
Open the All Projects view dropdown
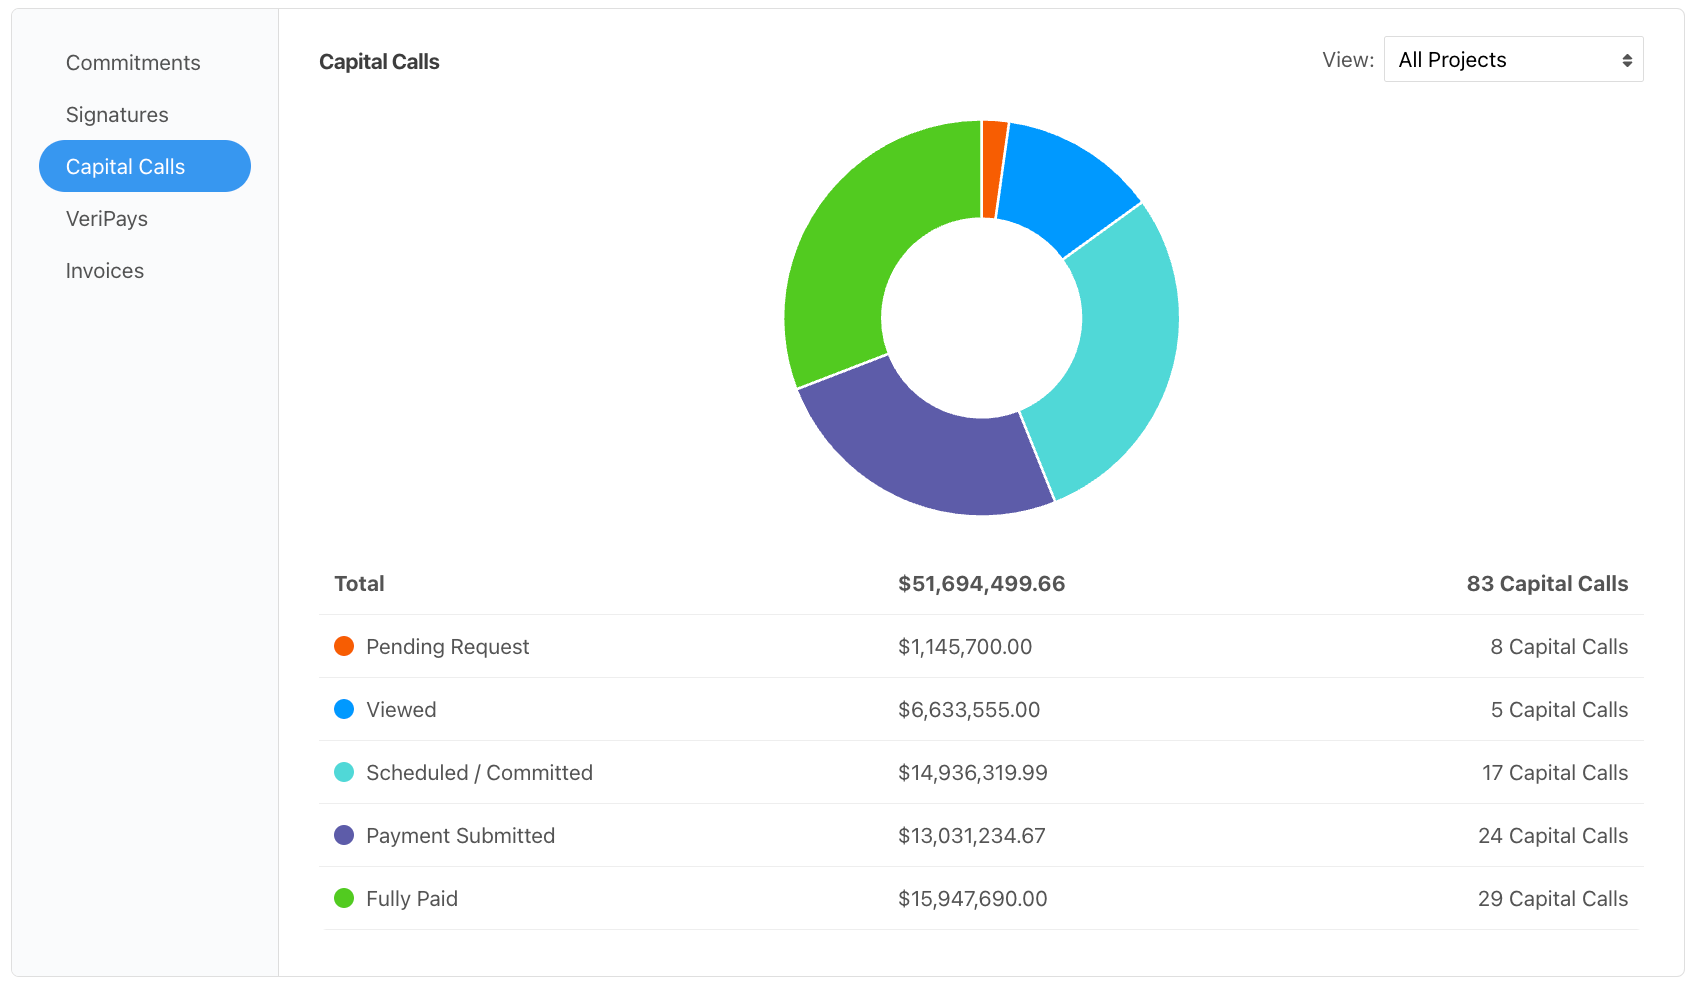1500,60
